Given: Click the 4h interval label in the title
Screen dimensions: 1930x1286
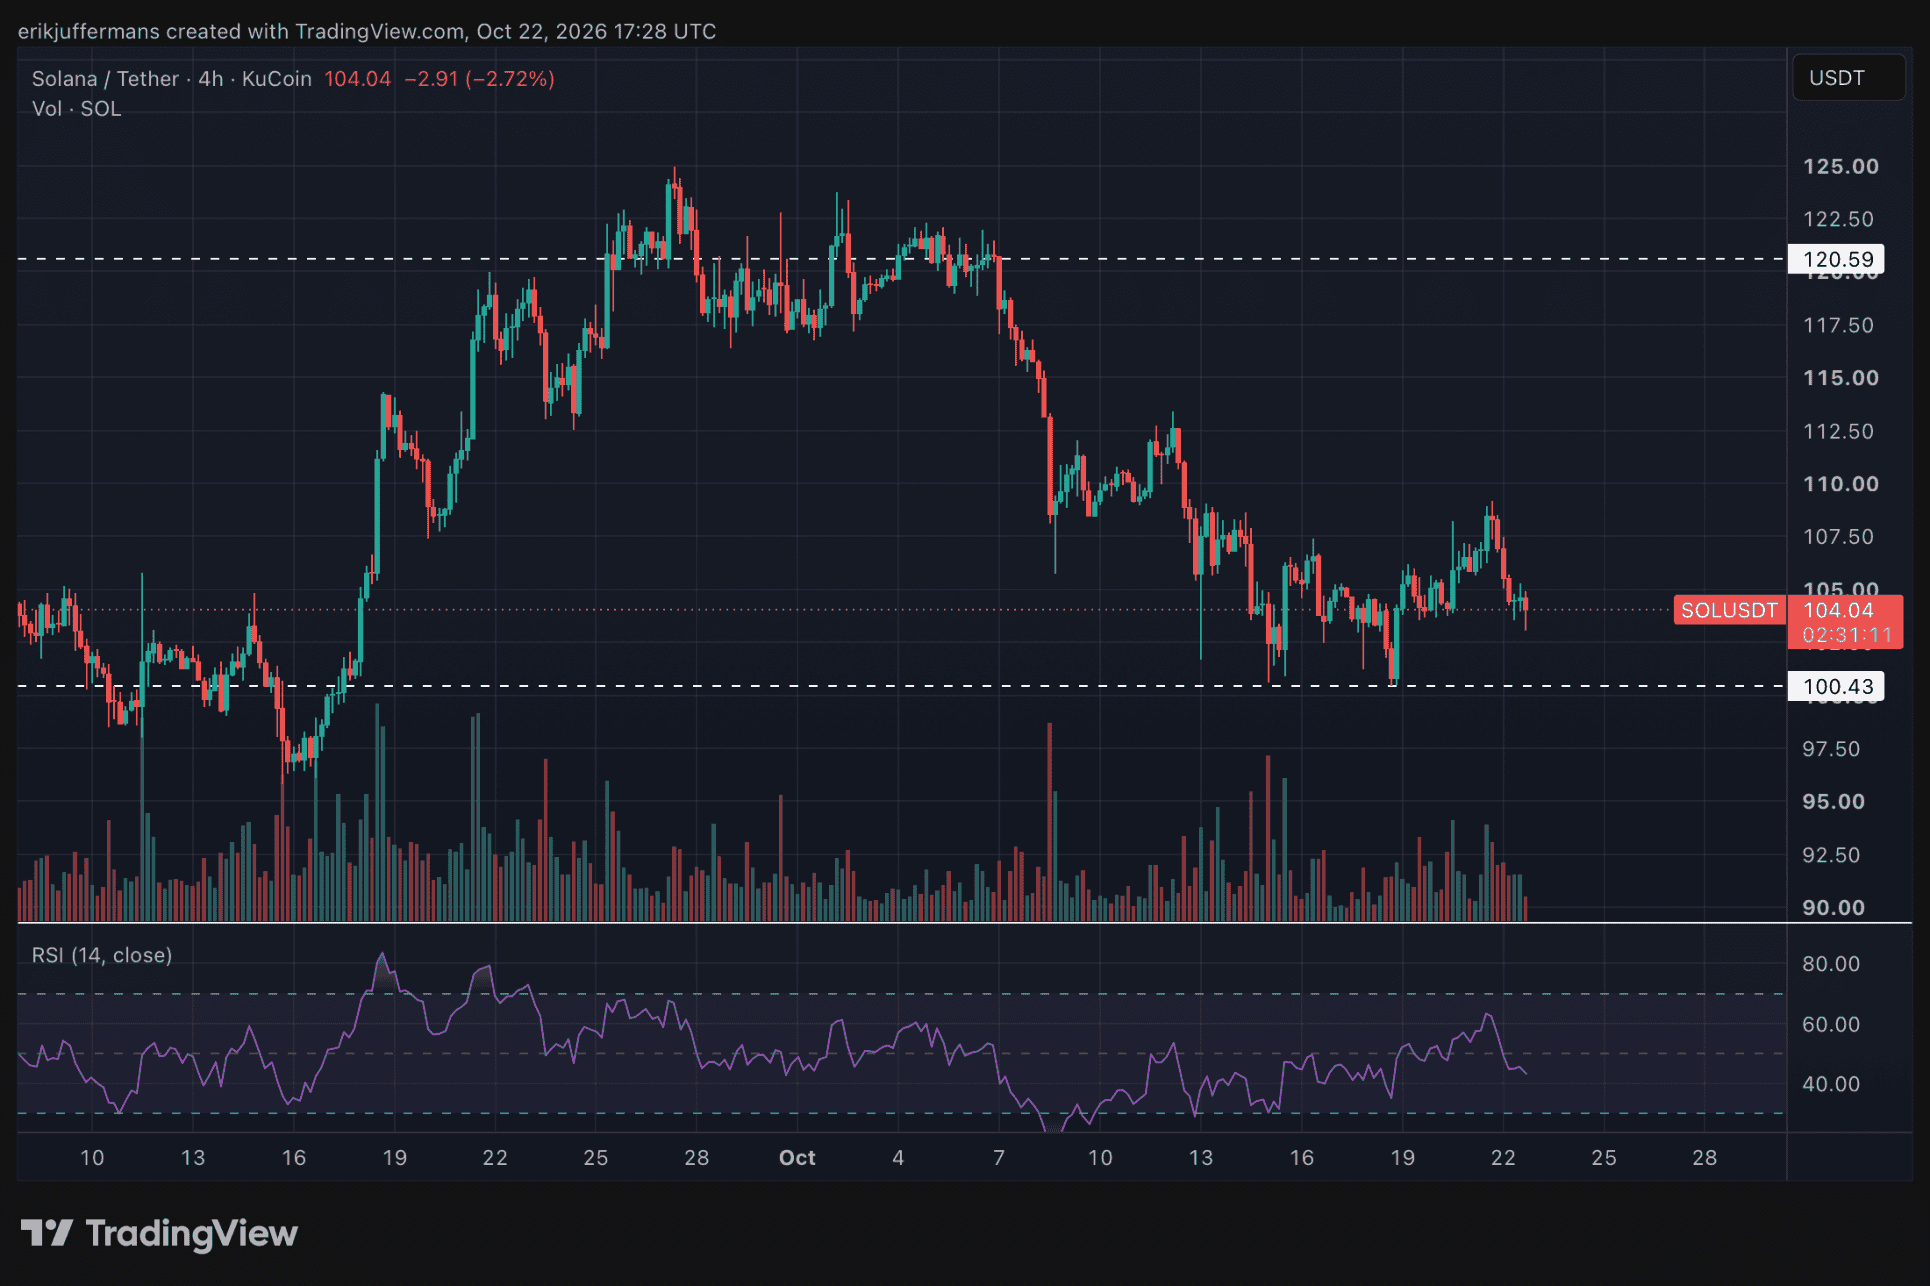Looking at the screenshot, I should [x=210, y=79].
